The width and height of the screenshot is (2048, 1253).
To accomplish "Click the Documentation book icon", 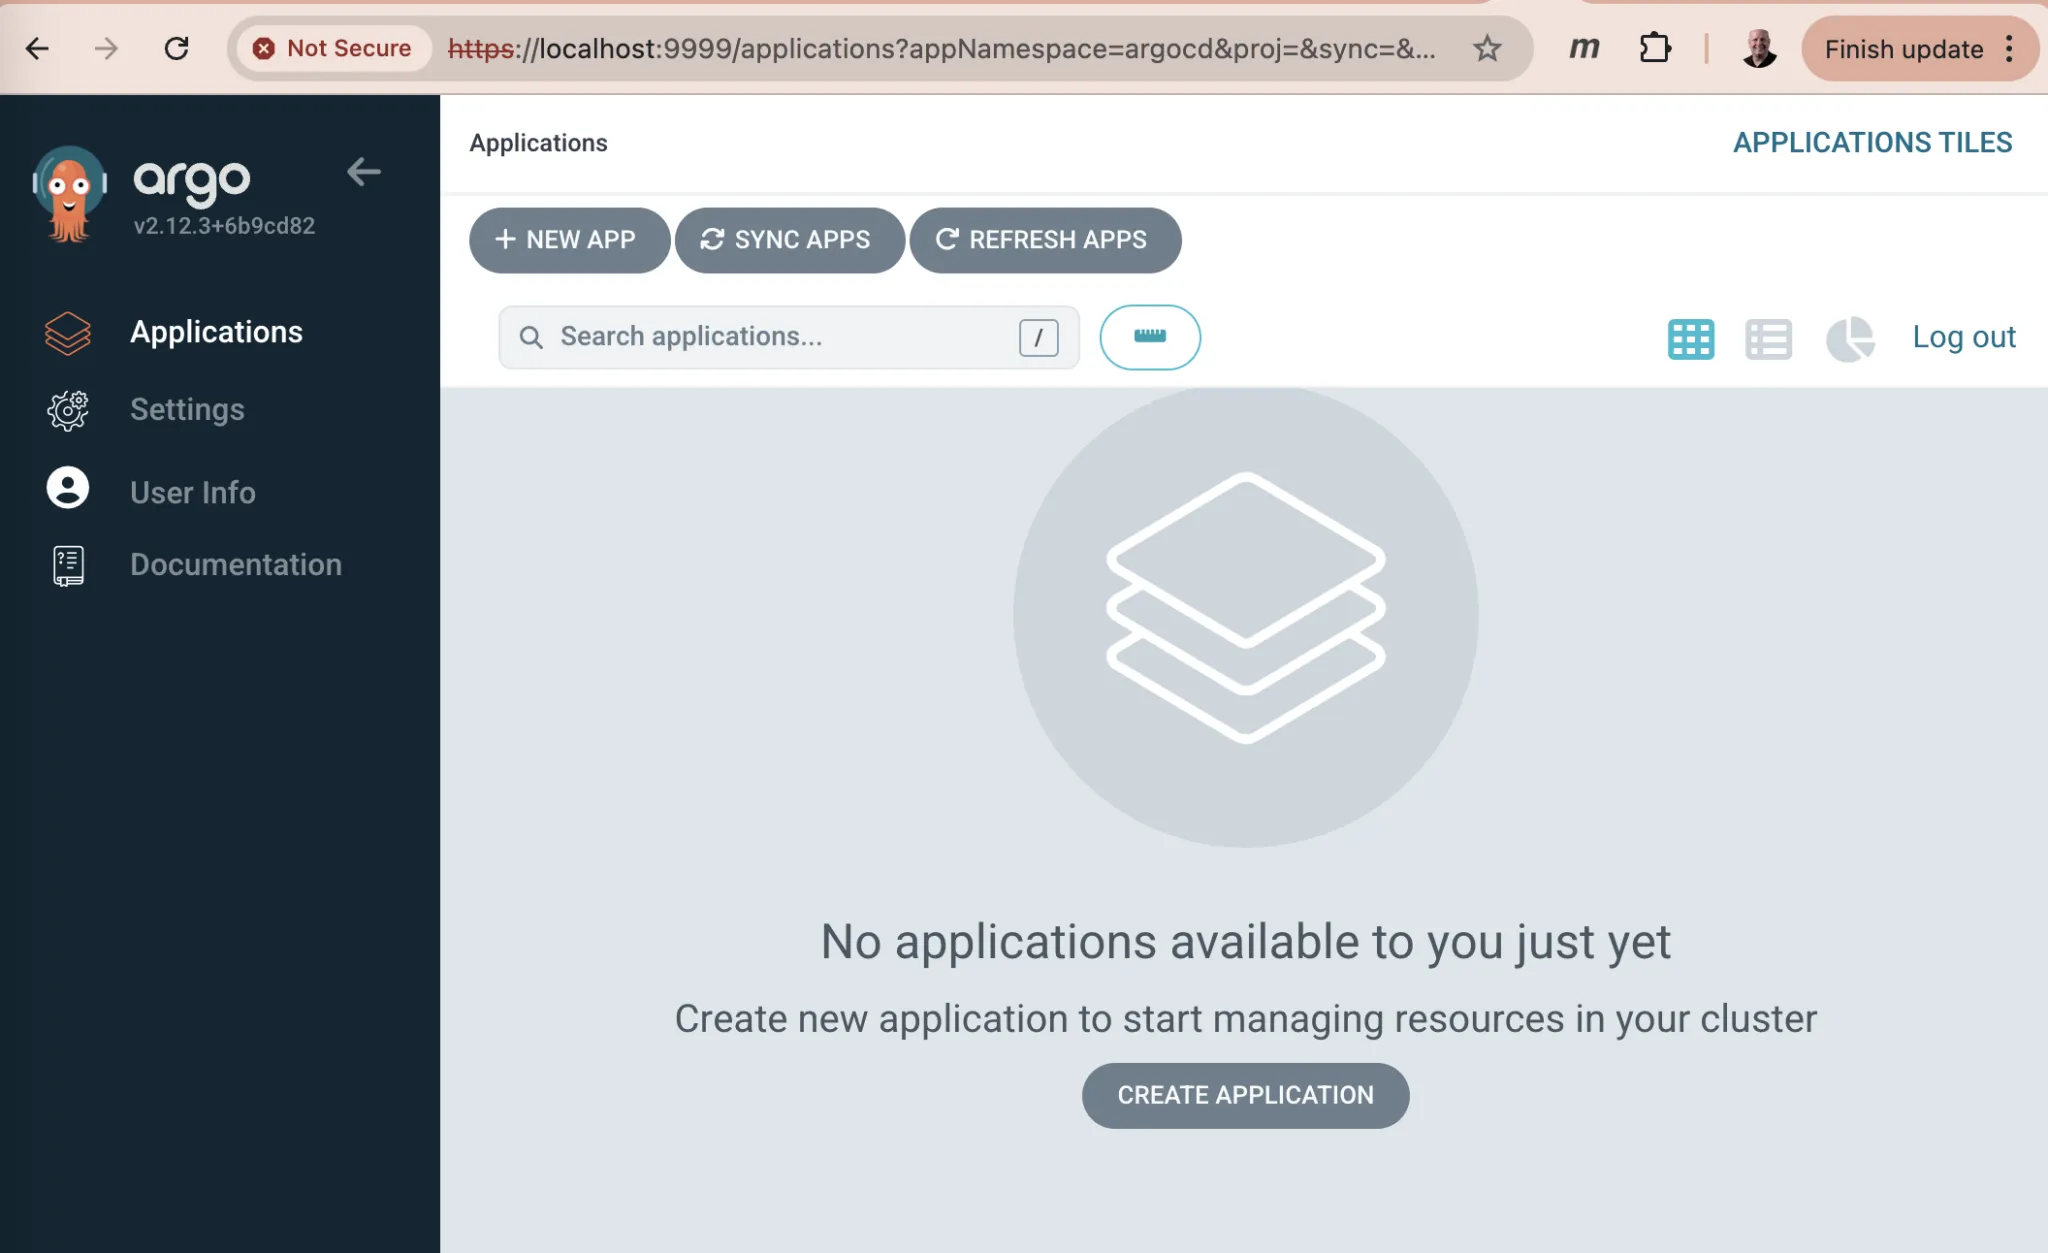I will tap(67, 566).
